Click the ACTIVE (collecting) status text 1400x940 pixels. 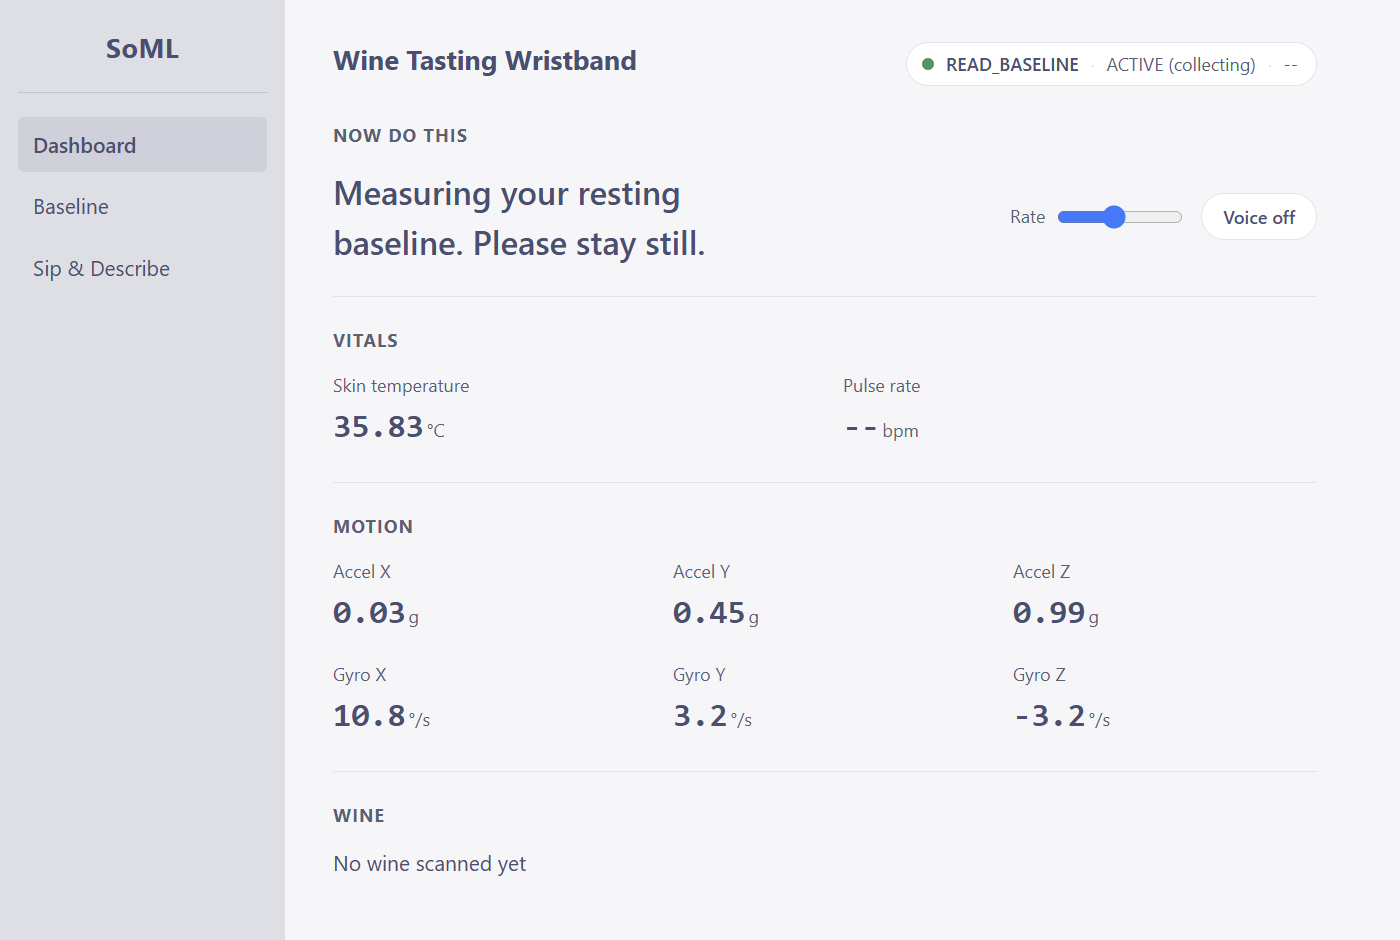click(x=1180, y=65)
